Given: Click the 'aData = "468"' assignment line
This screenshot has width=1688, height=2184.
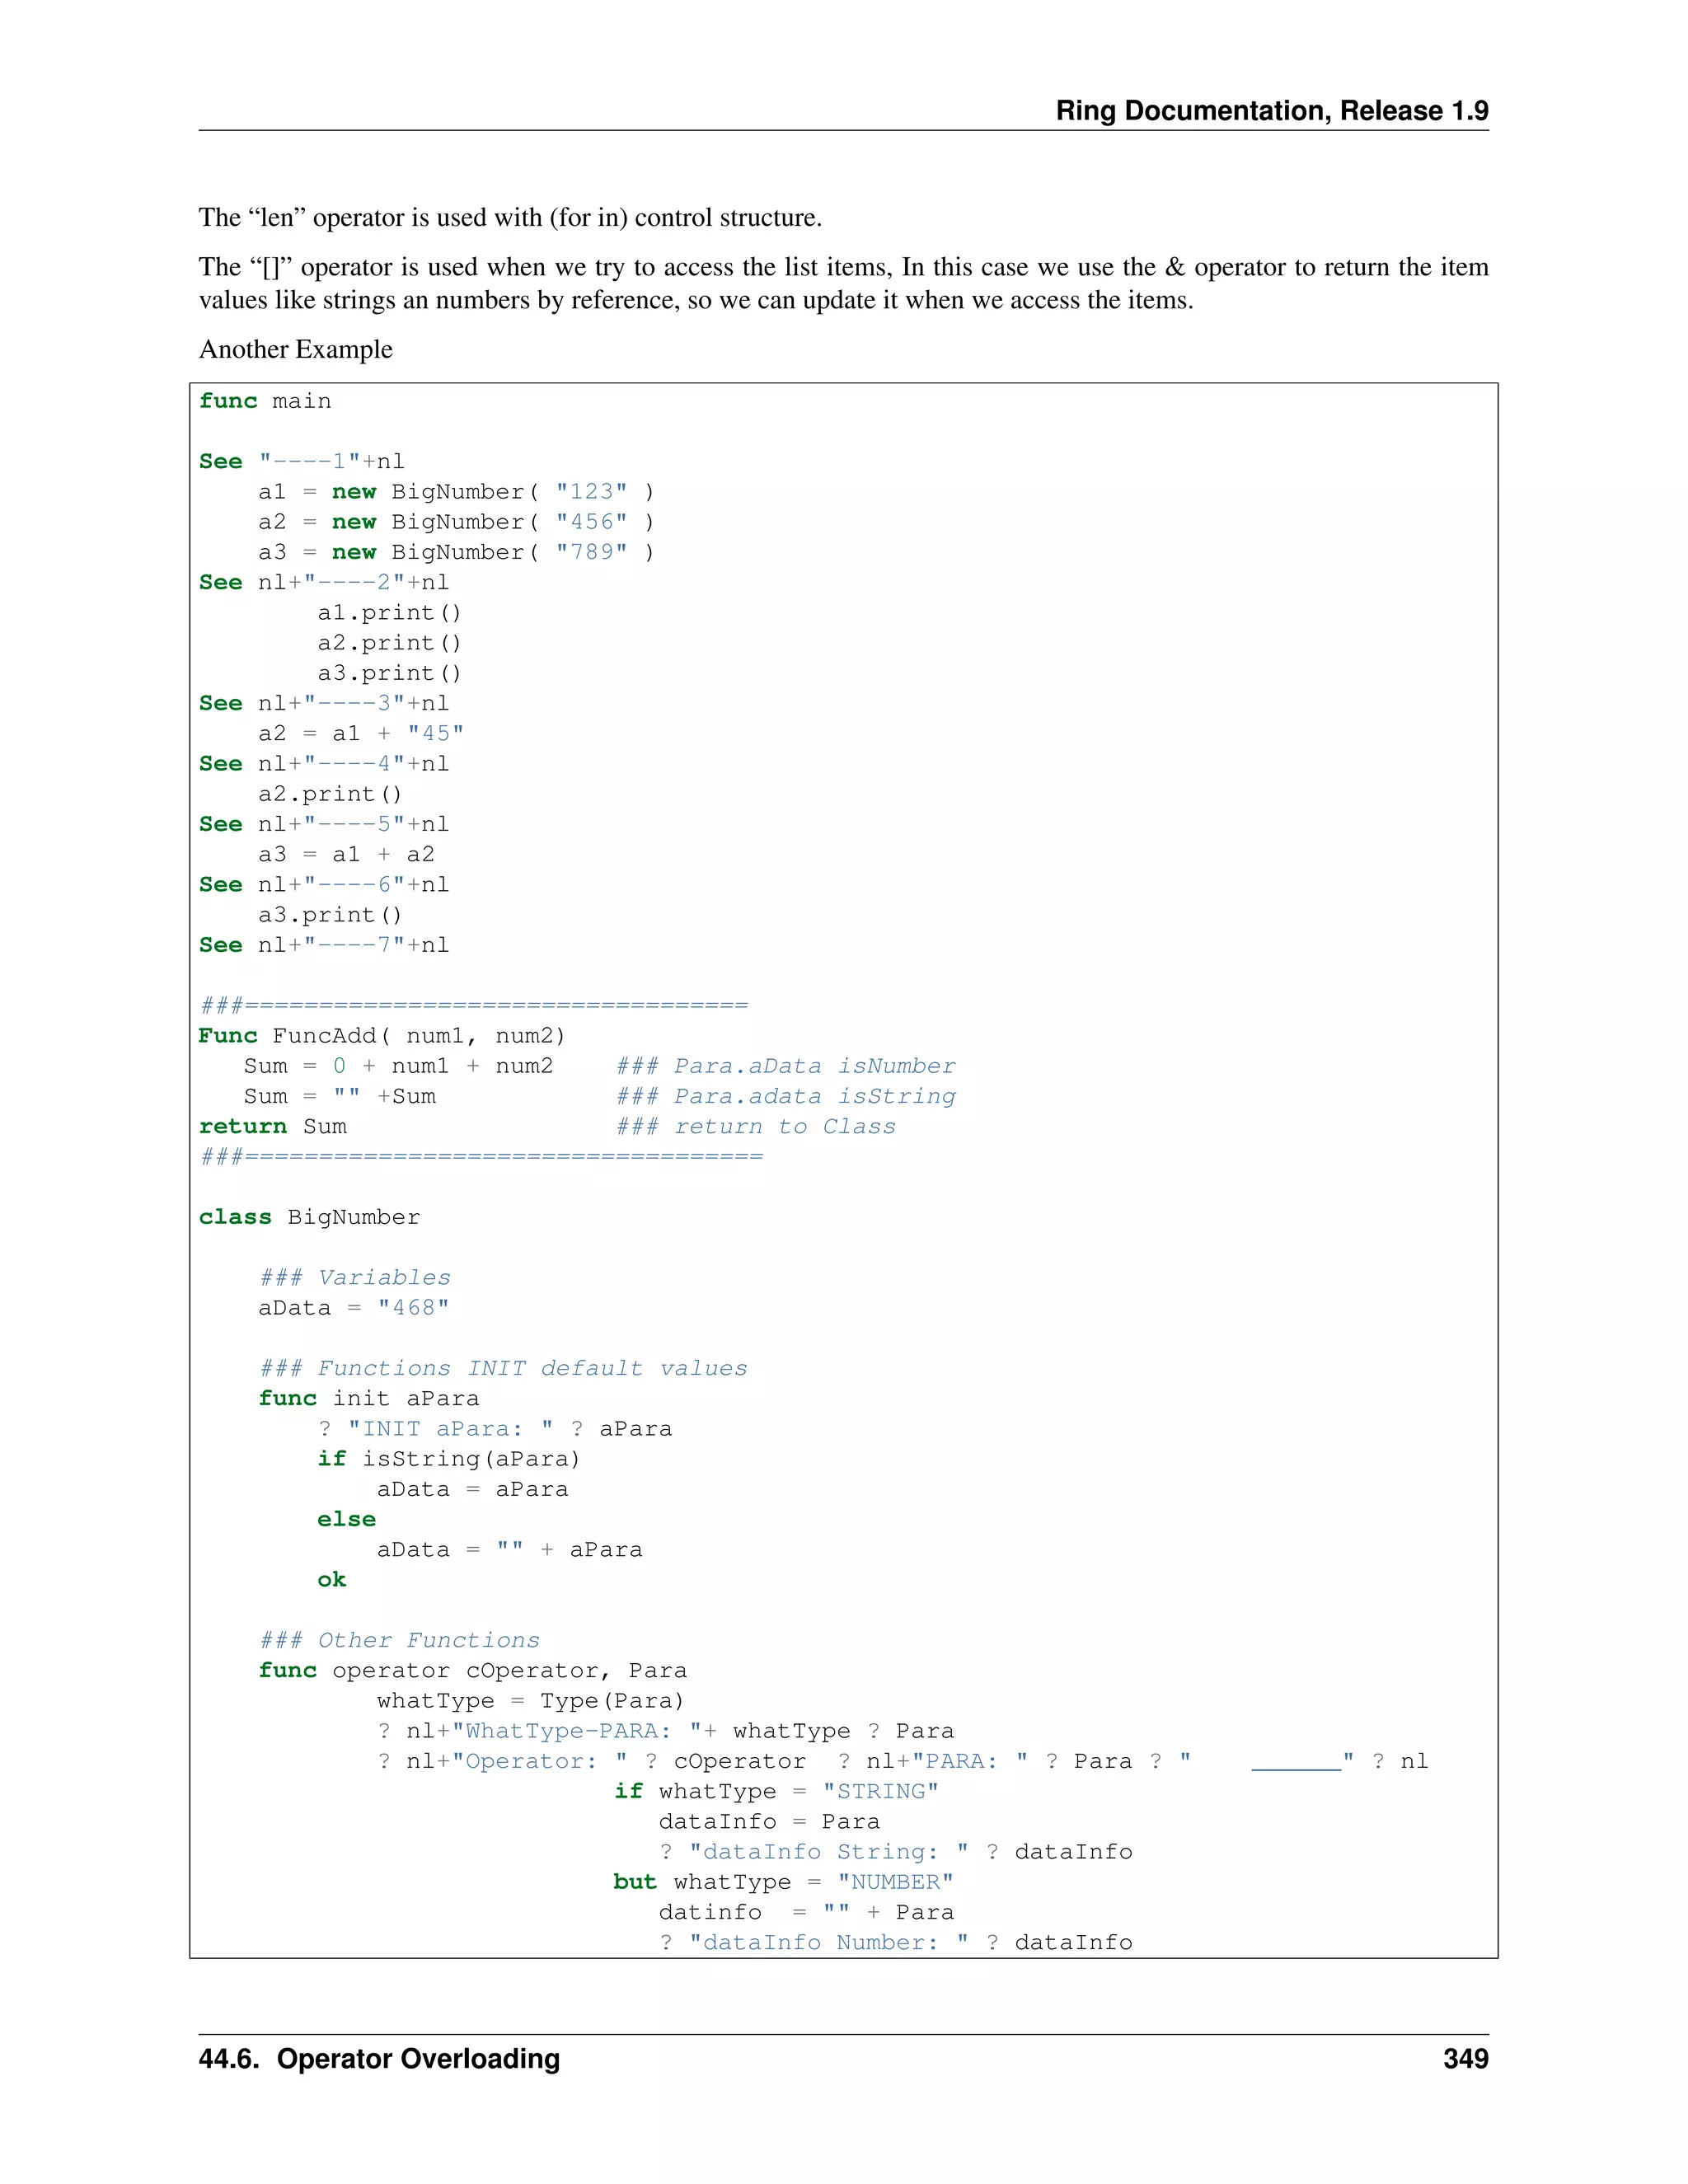Looking at the screenshot, I should [354, 1307].
